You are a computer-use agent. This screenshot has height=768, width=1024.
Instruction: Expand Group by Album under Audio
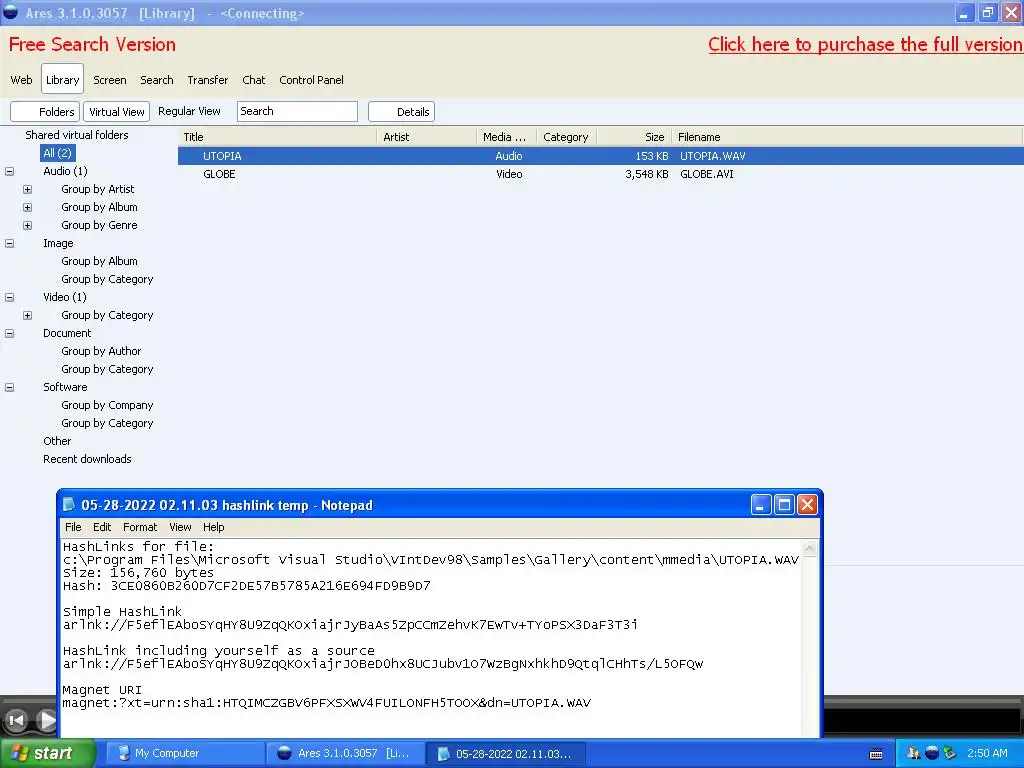[27, 207]
